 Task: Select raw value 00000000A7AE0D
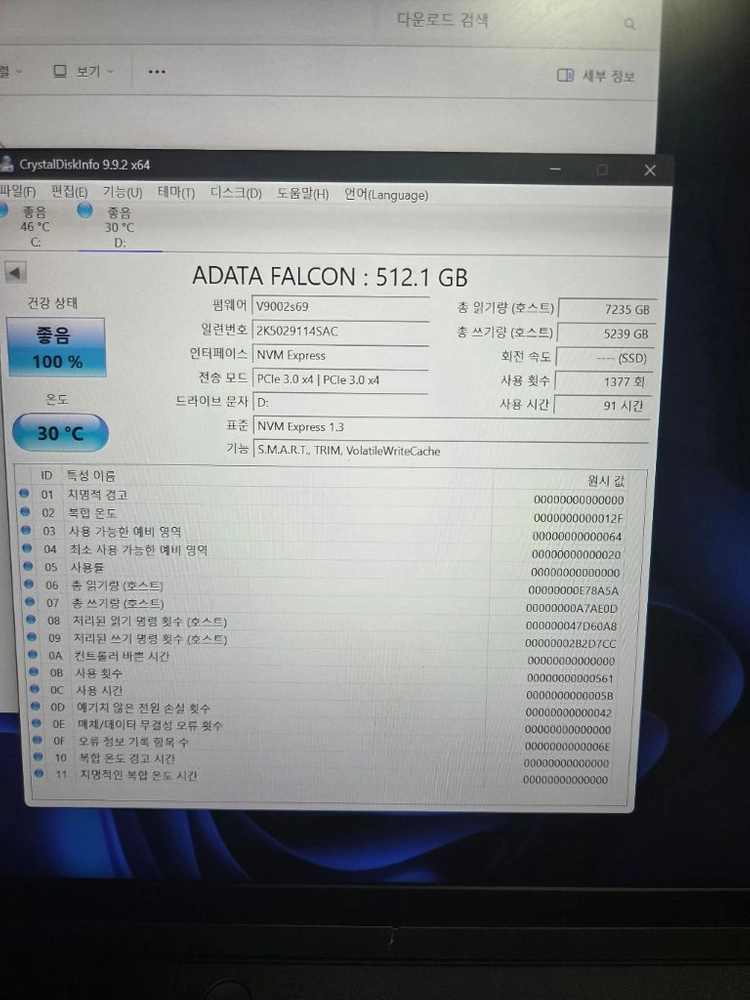pyautogui.click(x=571, y=608)
